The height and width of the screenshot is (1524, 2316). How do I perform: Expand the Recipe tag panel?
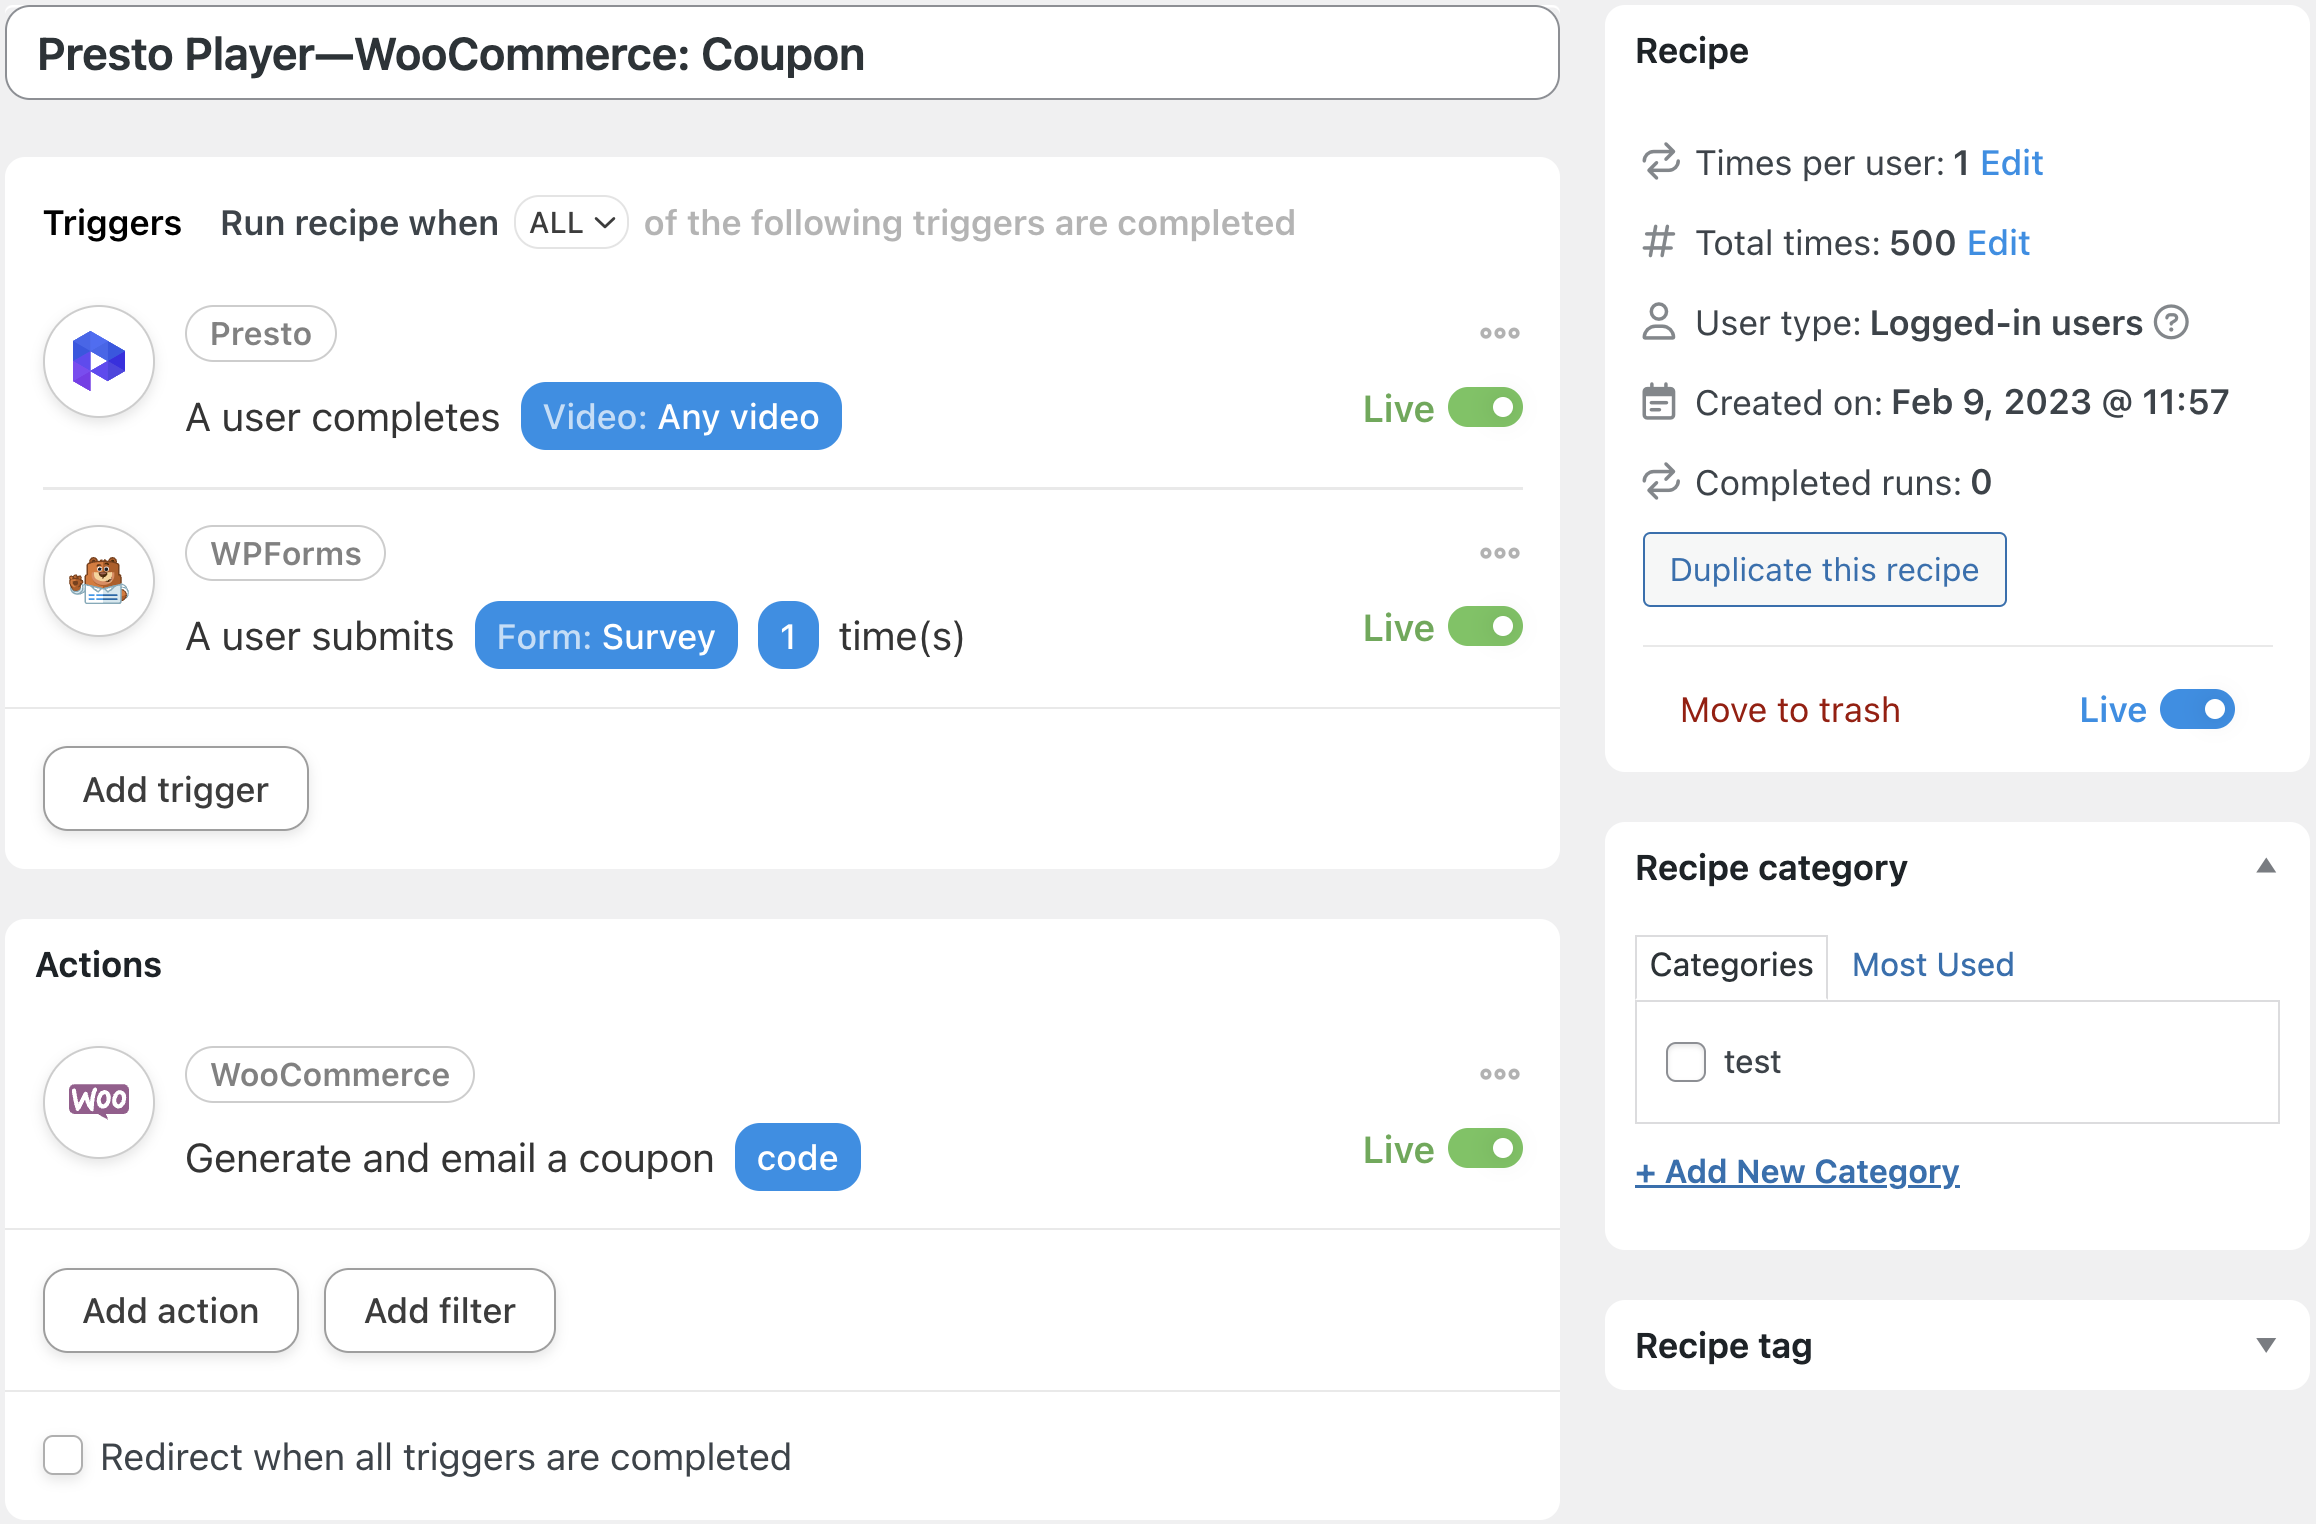point(2266,1345)
